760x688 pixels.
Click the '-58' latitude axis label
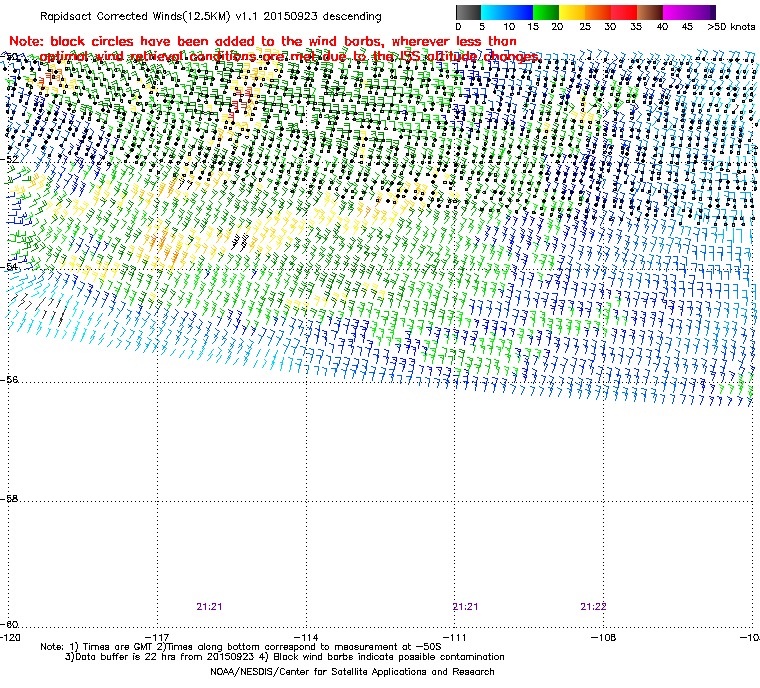click(11, 498)
